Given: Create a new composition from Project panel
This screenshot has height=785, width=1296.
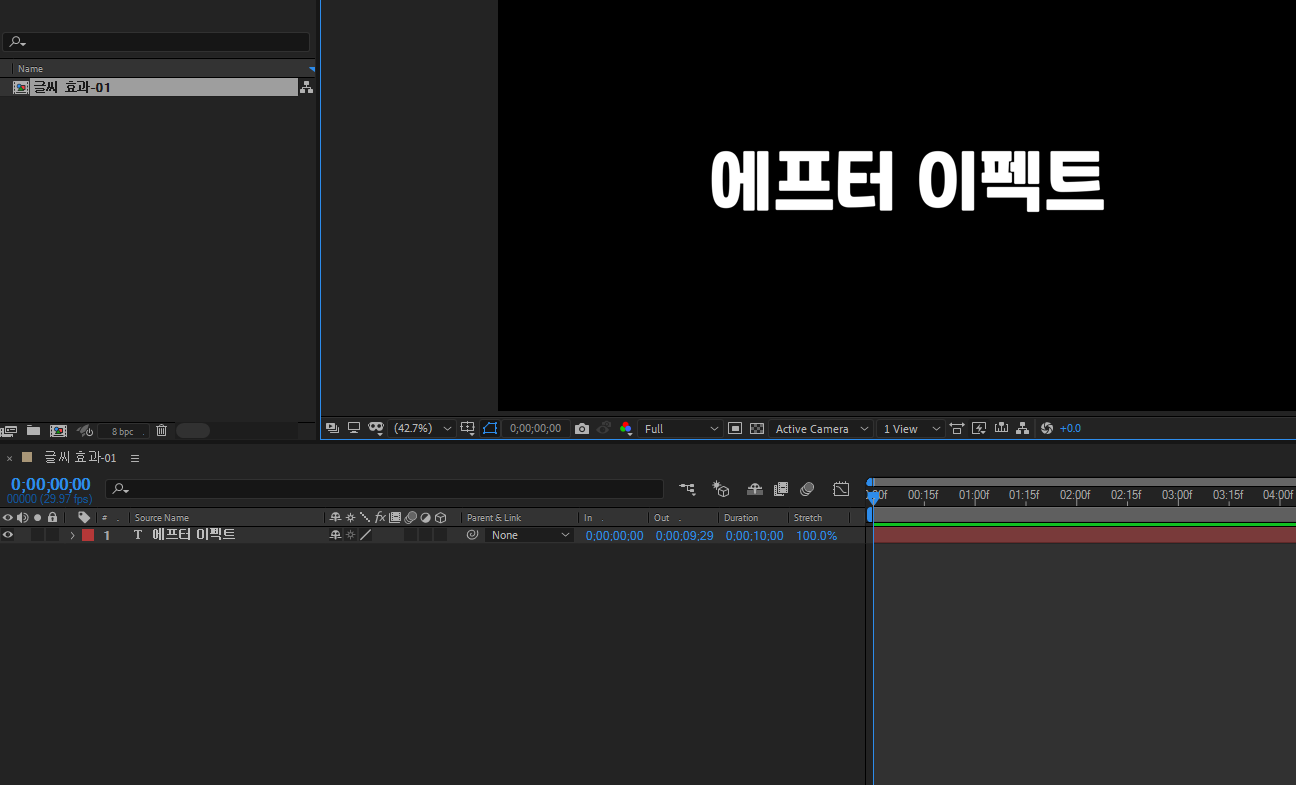Looking at the screenshot, I should [x=59, y=430].
